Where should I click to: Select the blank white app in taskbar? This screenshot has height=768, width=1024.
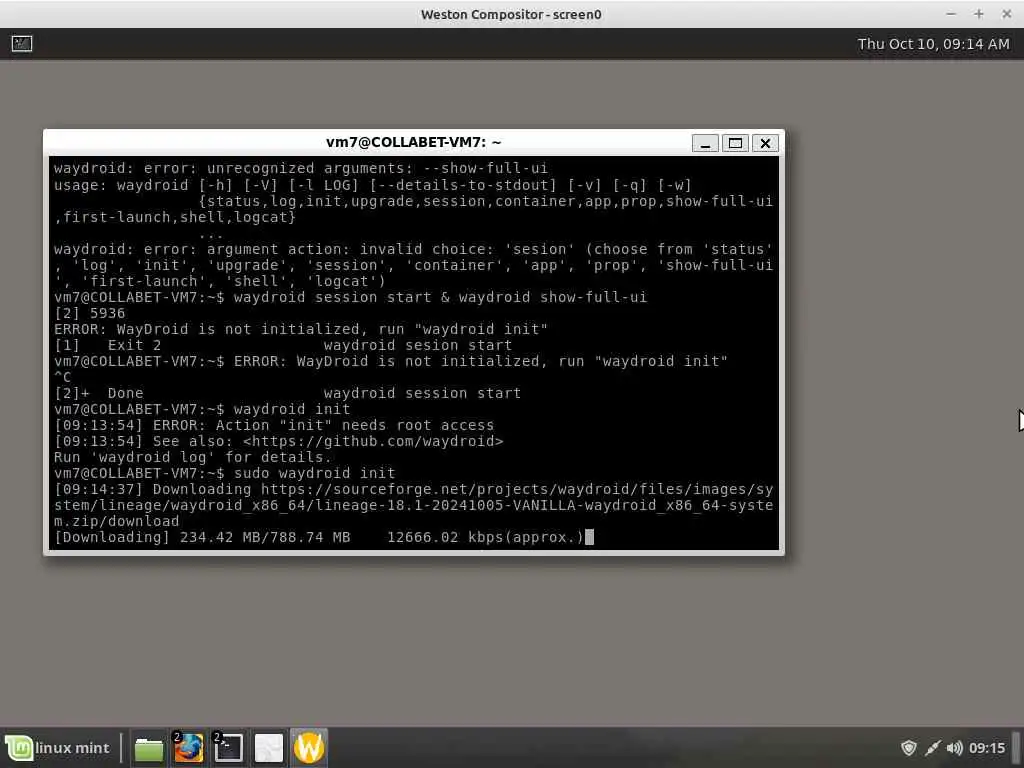[x=268, y=748]
